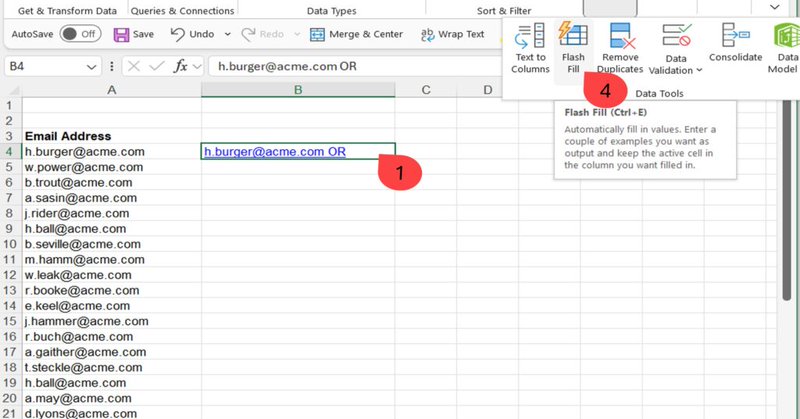This screenshot has height=419, width=800.
Task: Click the Email Address header cell
Action: 112,136
